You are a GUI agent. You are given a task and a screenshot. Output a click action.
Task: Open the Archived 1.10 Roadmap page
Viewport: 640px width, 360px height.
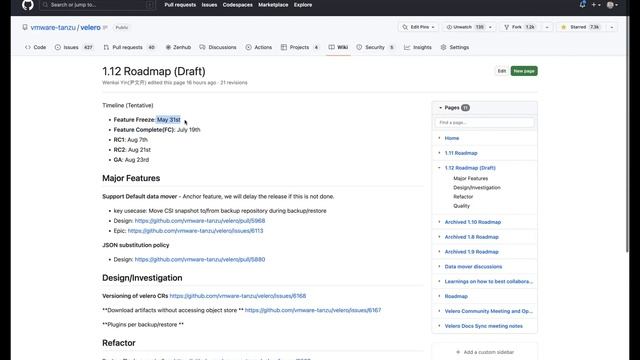coord(473,222)
